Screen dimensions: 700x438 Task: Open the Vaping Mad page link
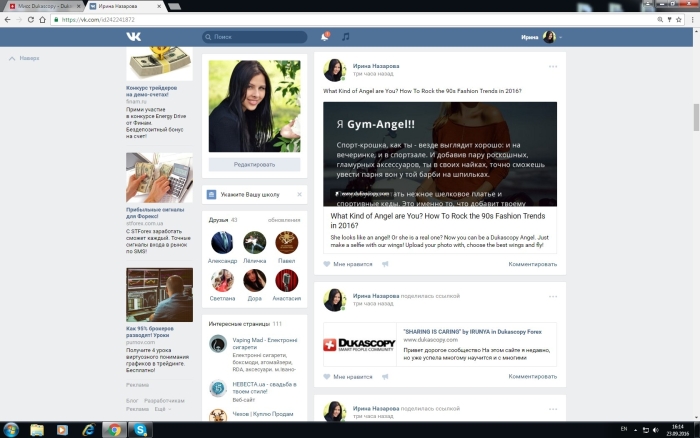(x=264, y=343)
